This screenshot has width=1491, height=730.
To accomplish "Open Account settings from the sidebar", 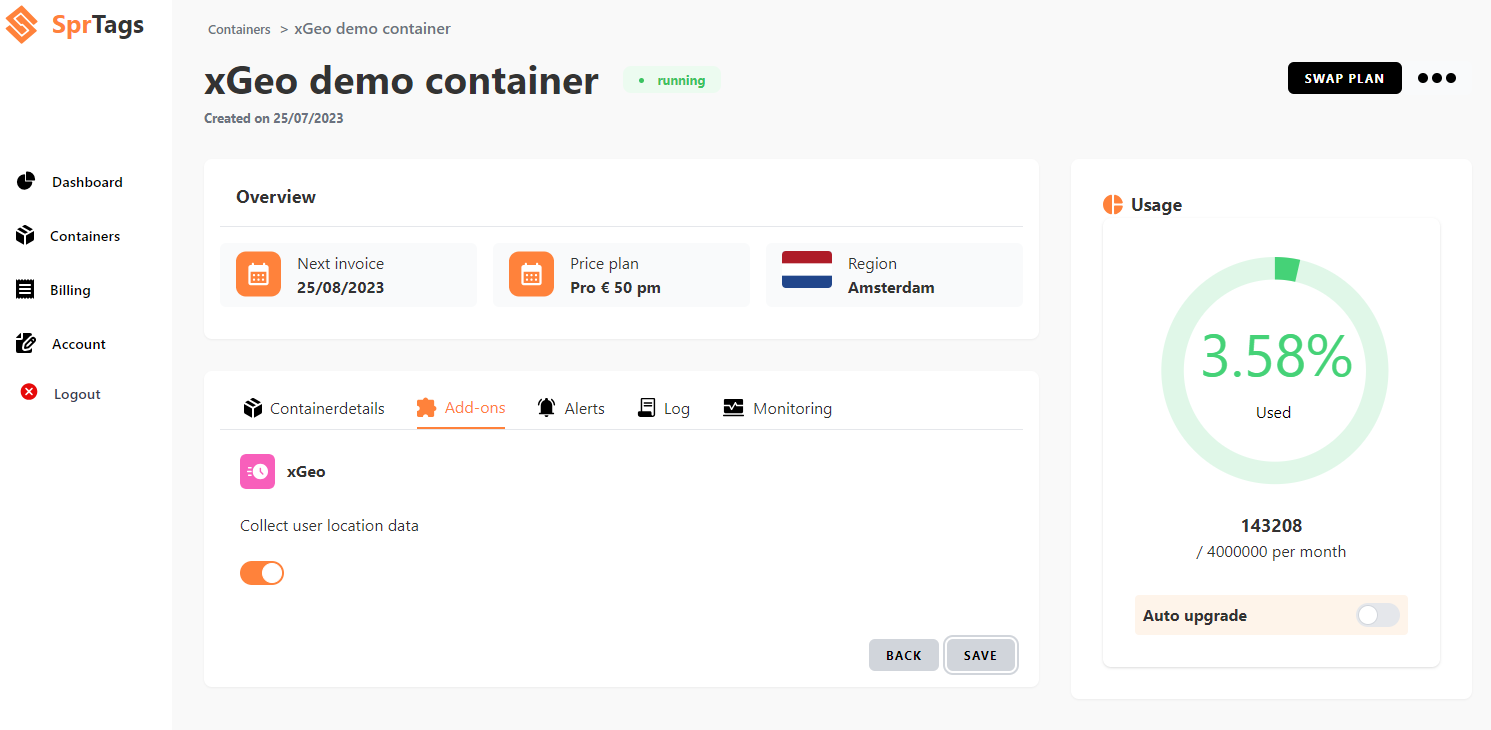I will tap(25, 343).
